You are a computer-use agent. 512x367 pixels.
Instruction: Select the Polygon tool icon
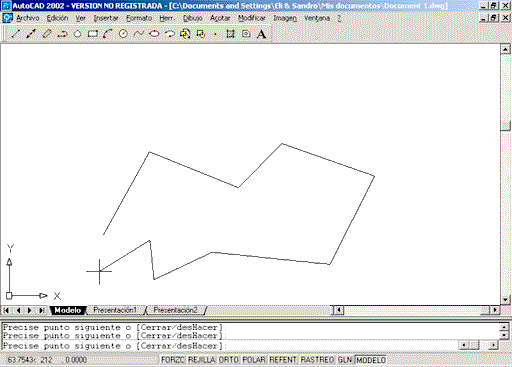77,34
